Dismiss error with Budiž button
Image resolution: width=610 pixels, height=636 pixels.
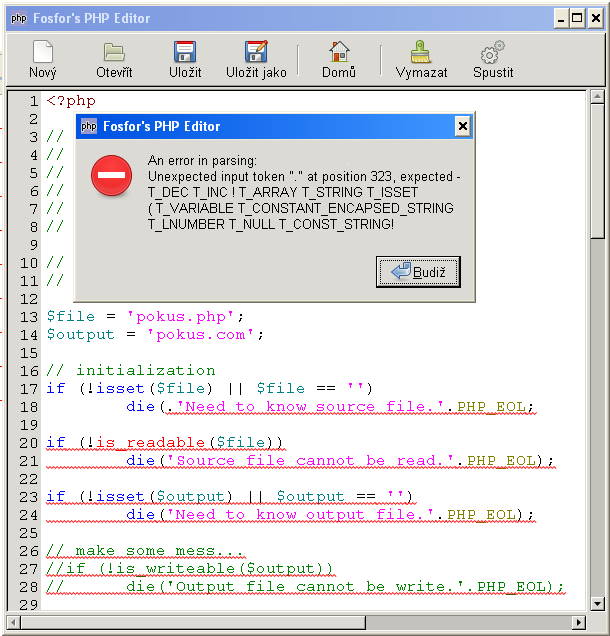point(418,272)
